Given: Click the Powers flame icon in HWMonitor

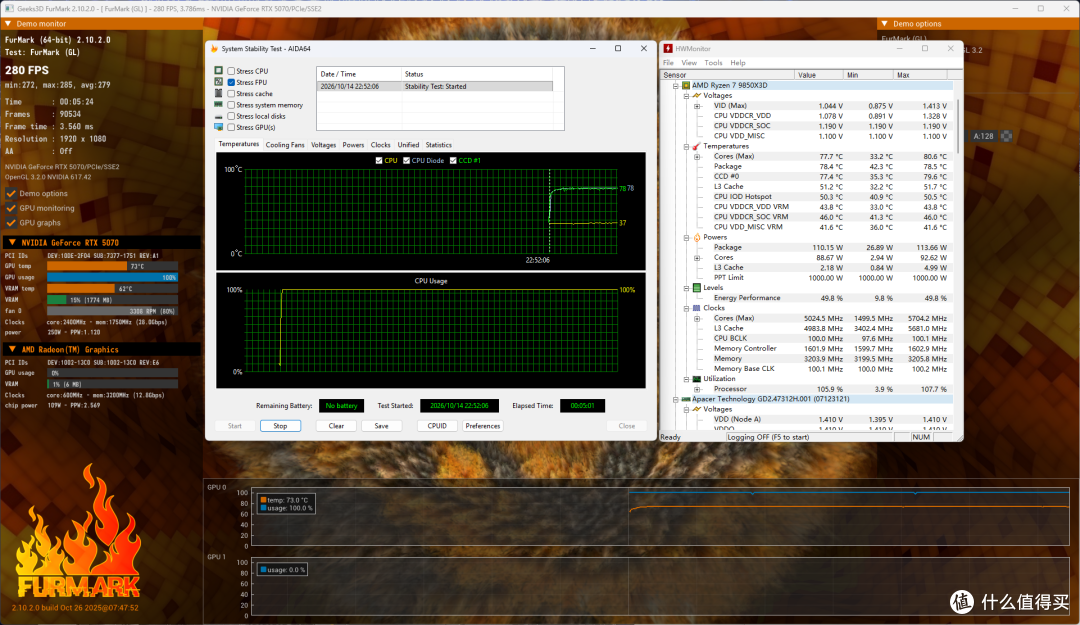Looking at the screenshot, I should (696, 237).
